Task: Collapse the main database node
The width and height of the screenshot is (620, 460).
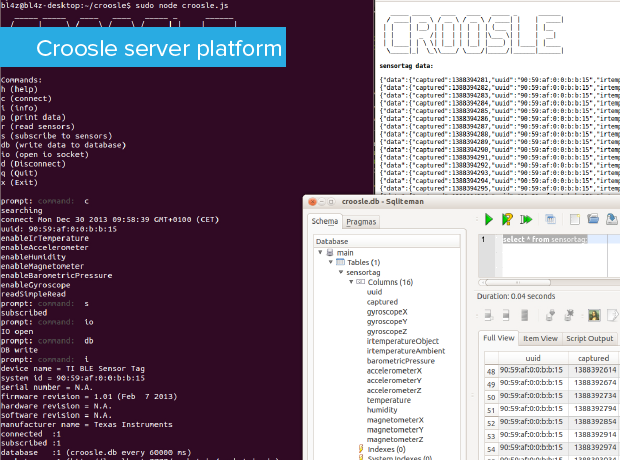Action: 320,252
